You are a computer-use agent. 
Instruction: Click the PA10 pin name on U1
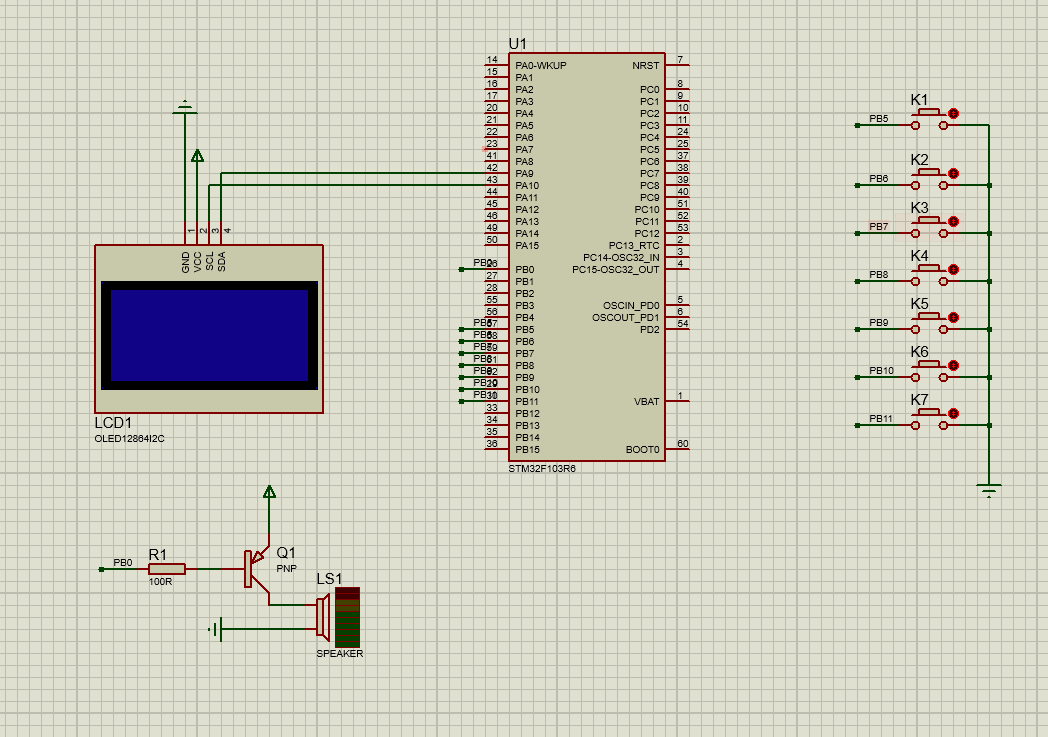527,186
